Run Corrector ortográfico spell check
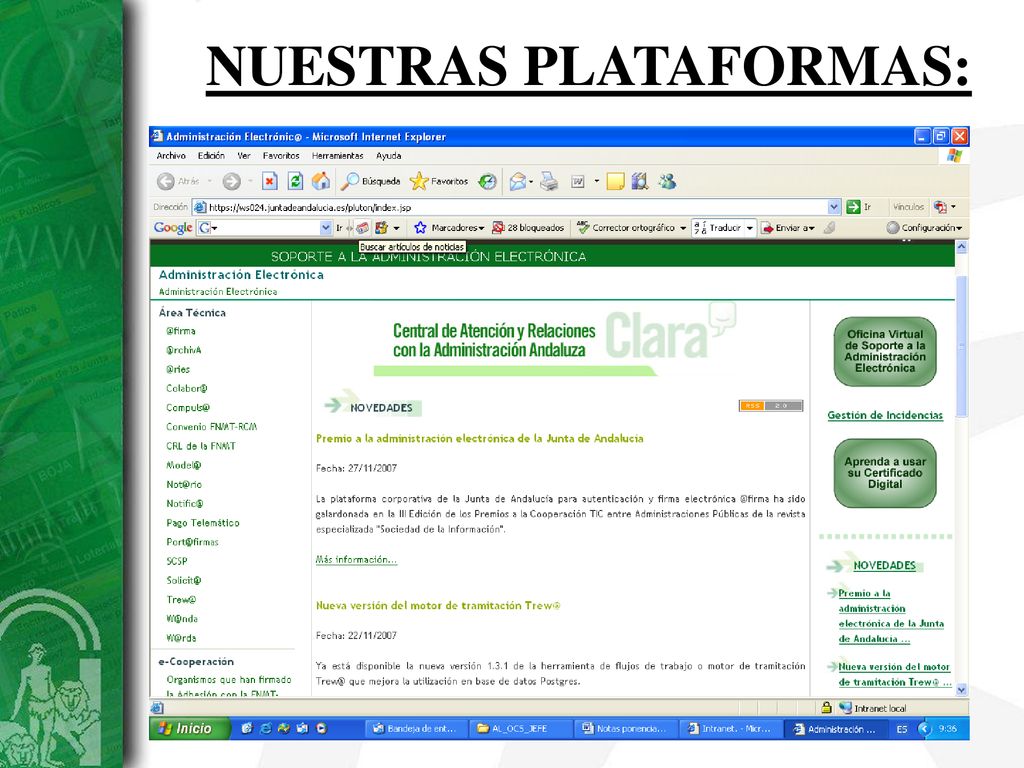 click(x=625, y=227)
